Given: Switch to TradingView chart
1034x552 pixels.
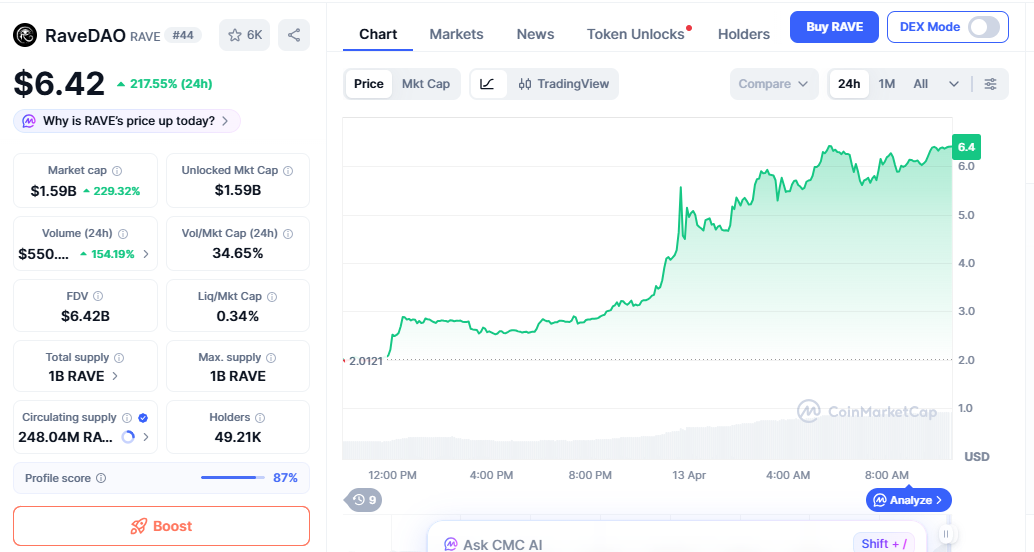Looking at the screenshot, I should pos(564,84).
